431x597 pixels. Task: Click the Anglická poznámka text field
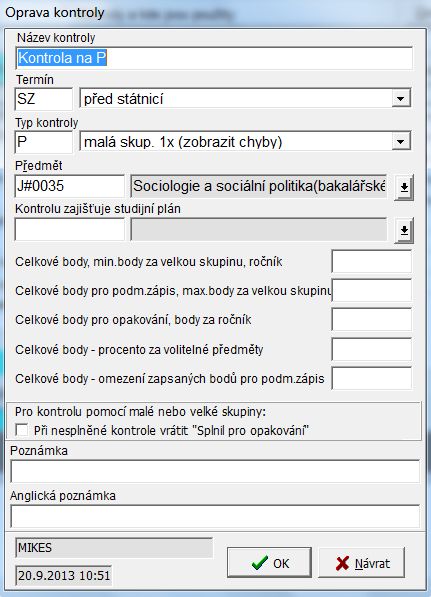click(x=215, y=516)
